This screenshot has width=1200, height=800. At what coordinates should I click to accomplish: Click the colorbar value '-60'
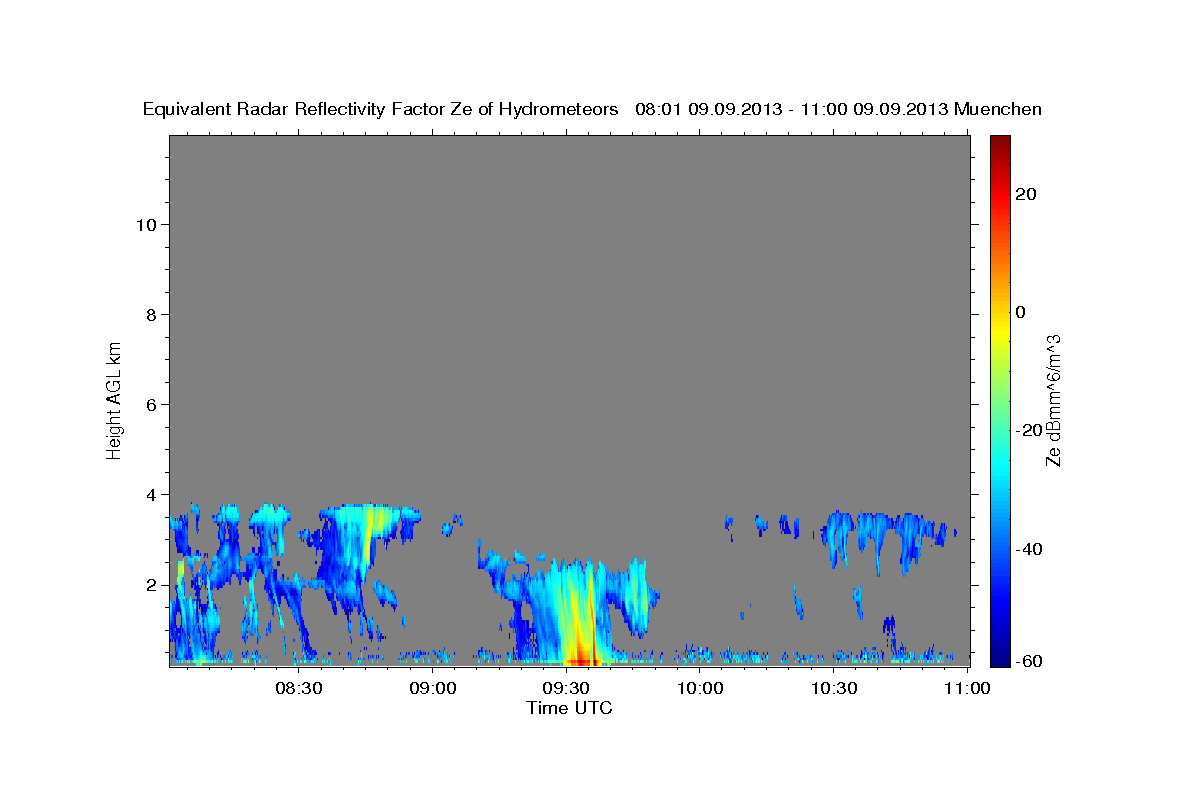pyautogui.click(x=1029, y=661)
